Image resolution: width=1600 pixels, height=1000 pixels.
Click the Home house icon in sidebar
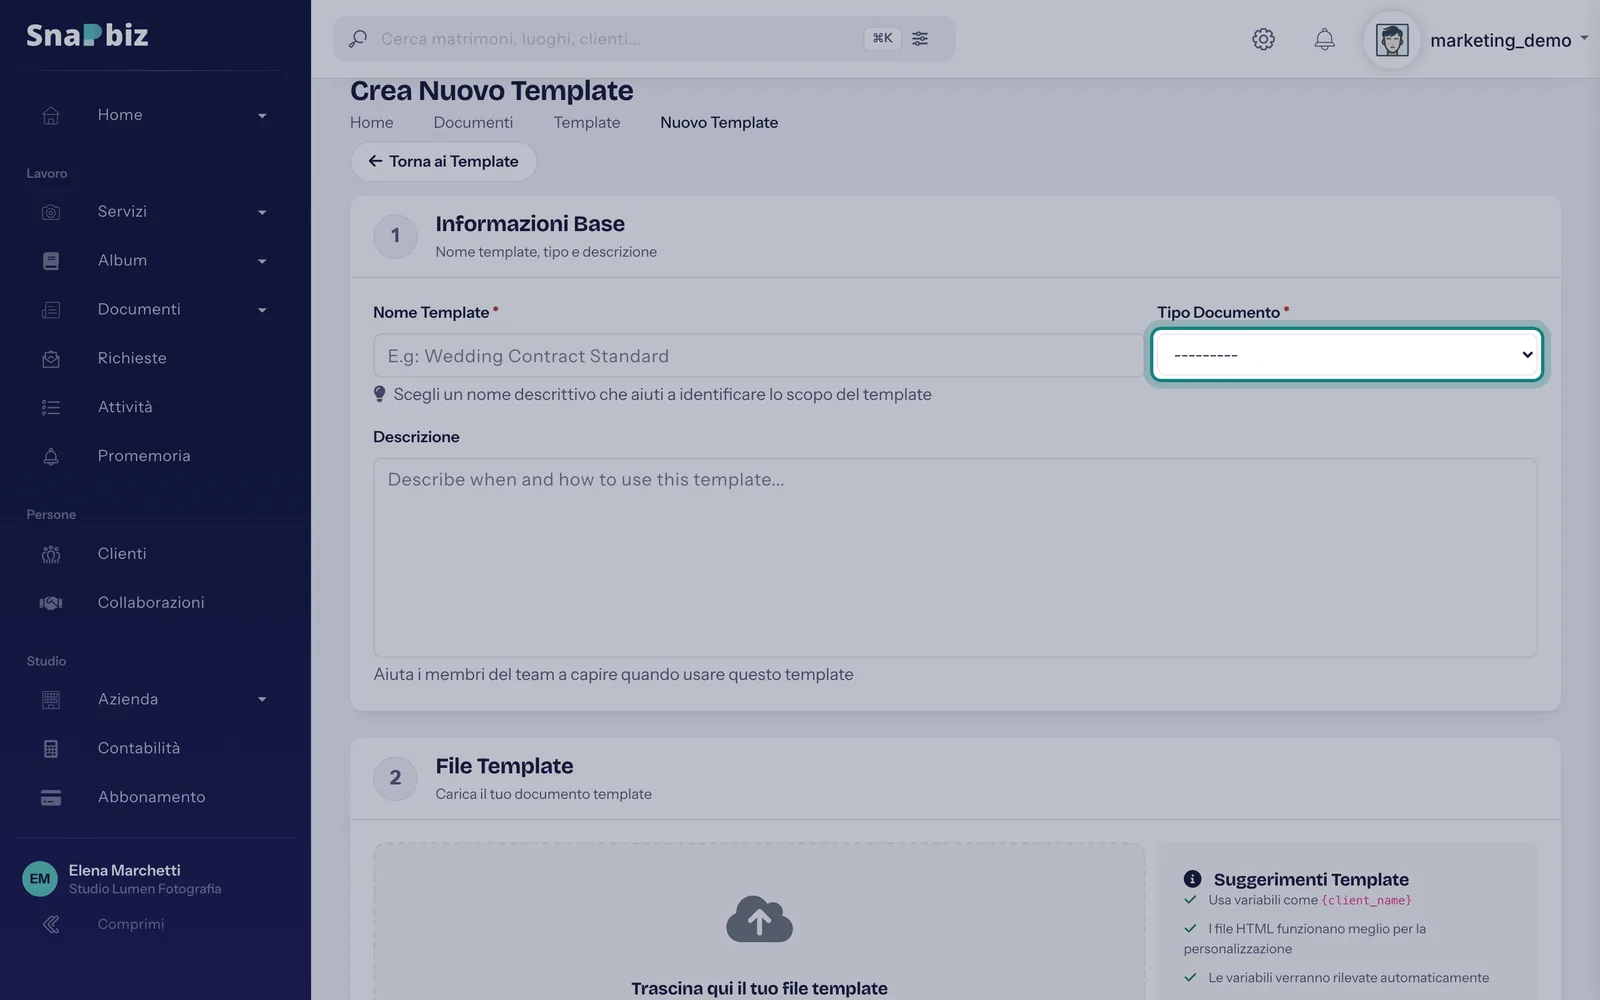point(51,115)
